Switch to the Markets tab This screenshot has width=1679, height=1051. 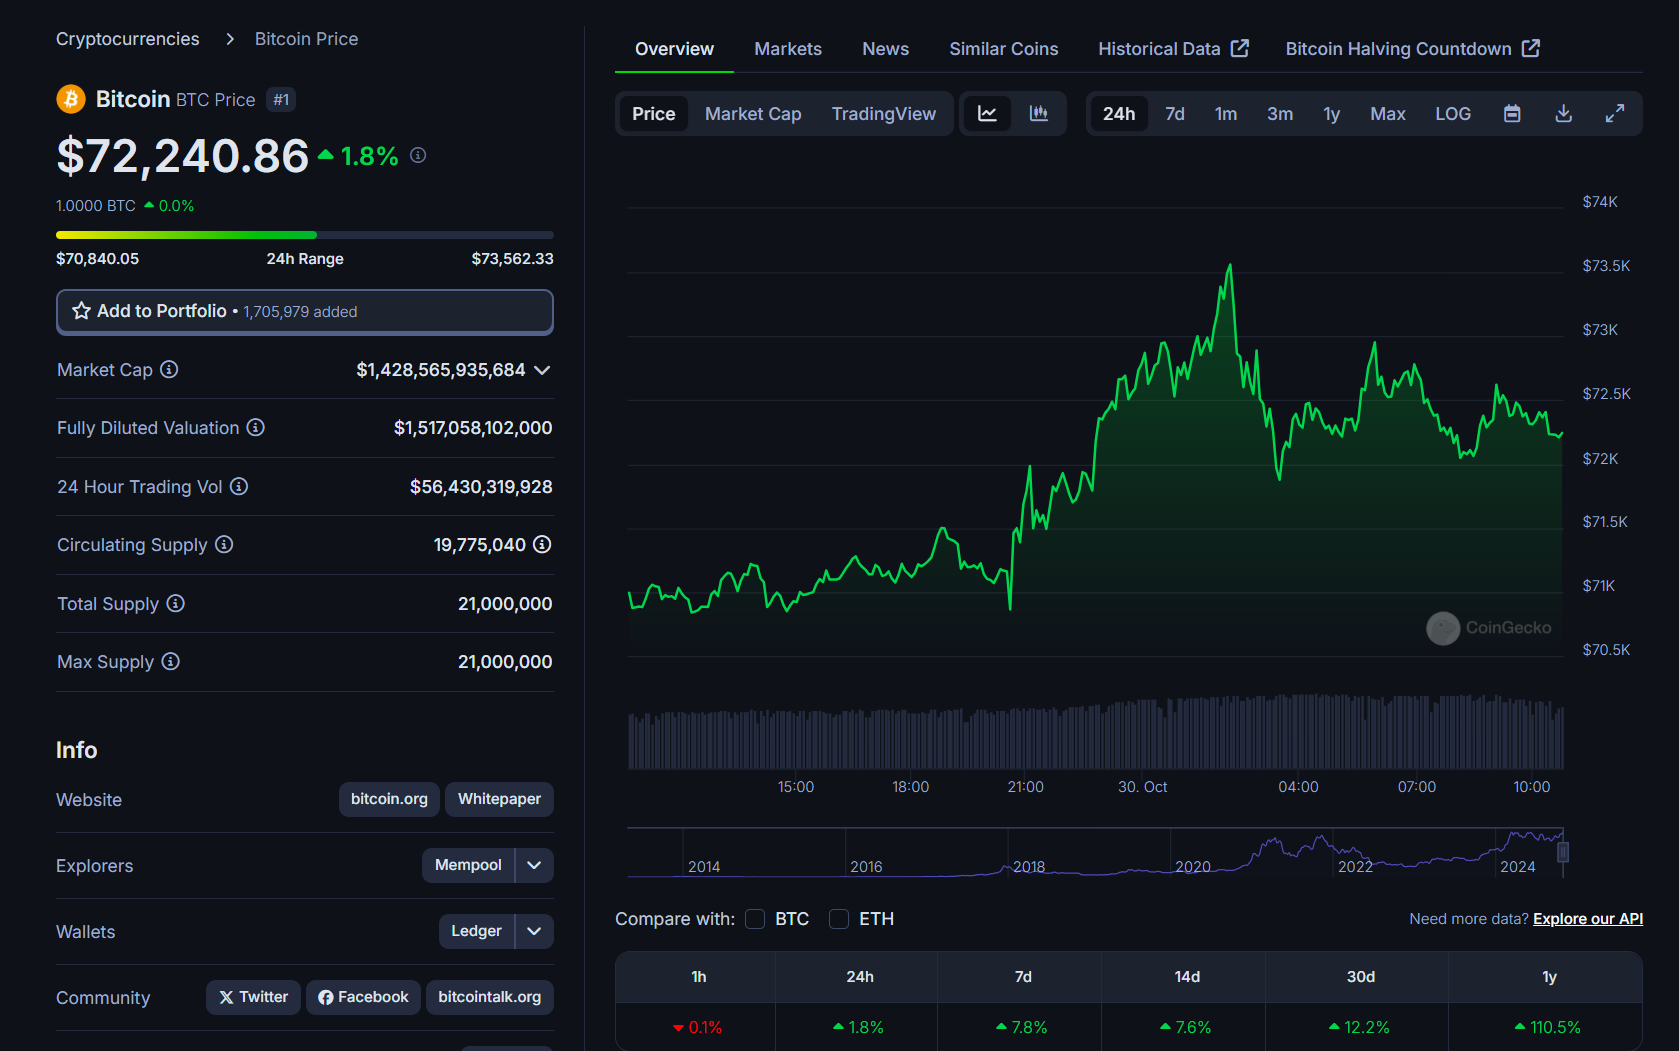pos(787,49)
